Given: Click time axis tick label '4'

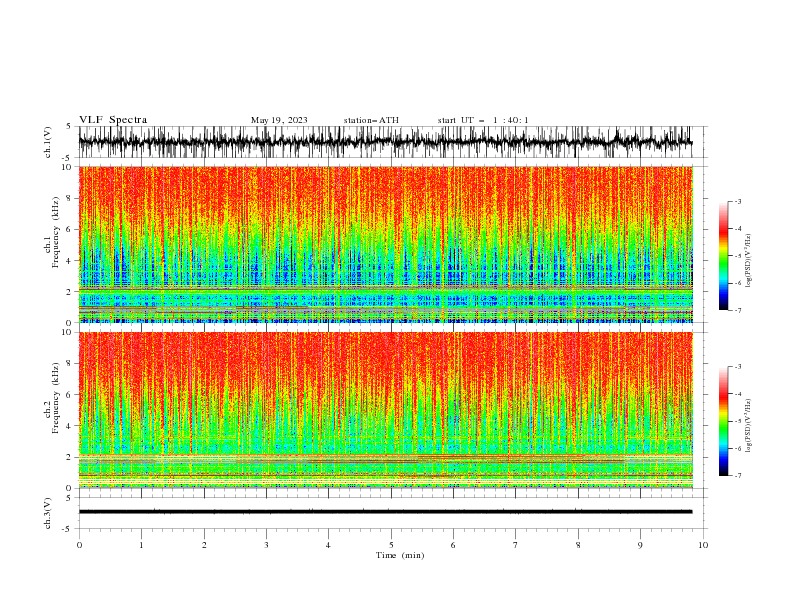Looking at the screenshot, I should (328, 545).
